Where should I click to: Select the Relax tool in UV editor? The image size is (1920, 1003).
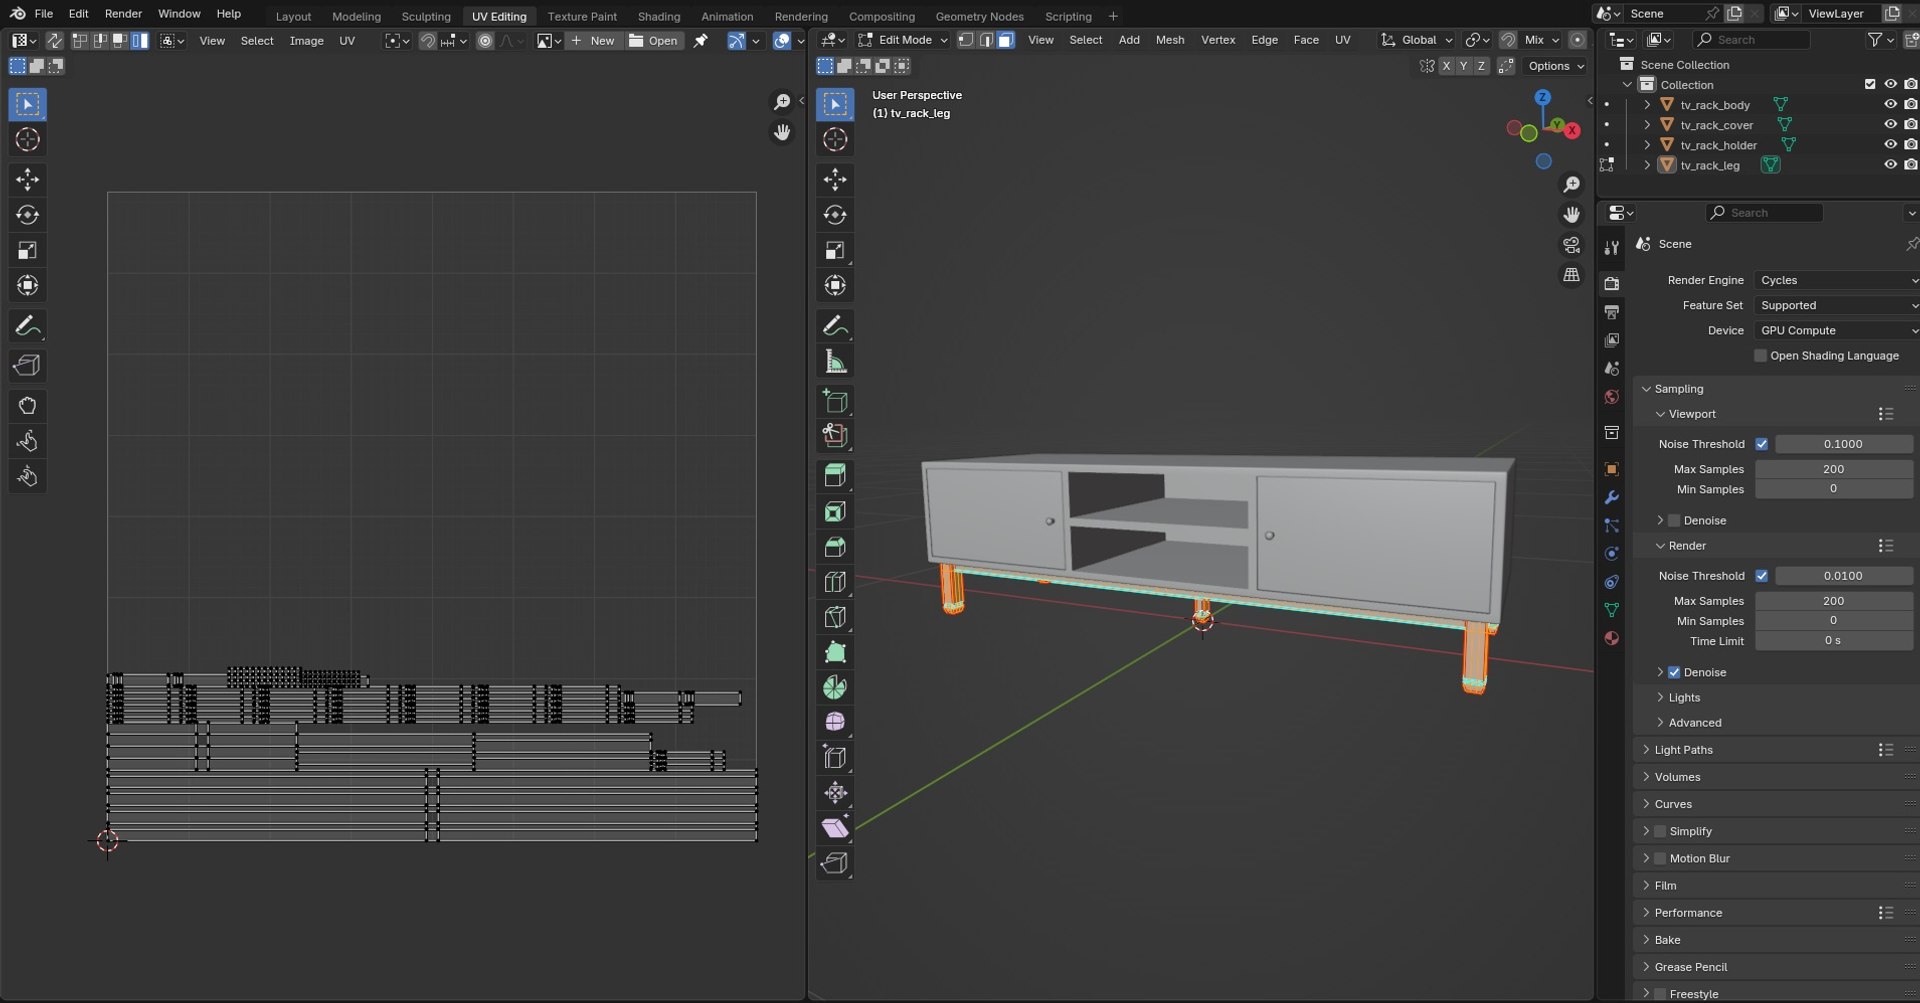28,441
